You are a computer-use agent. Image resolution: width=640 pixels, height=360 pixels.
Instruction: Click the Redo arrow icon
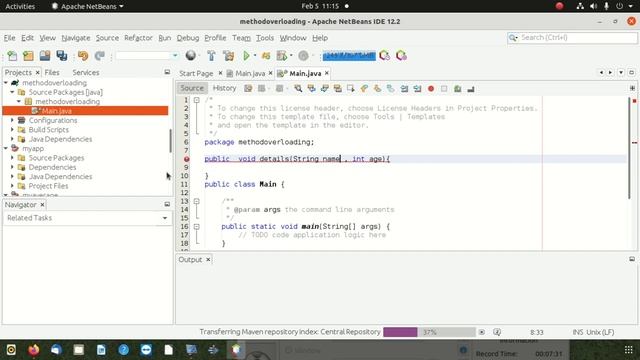[x=100, y=56]
